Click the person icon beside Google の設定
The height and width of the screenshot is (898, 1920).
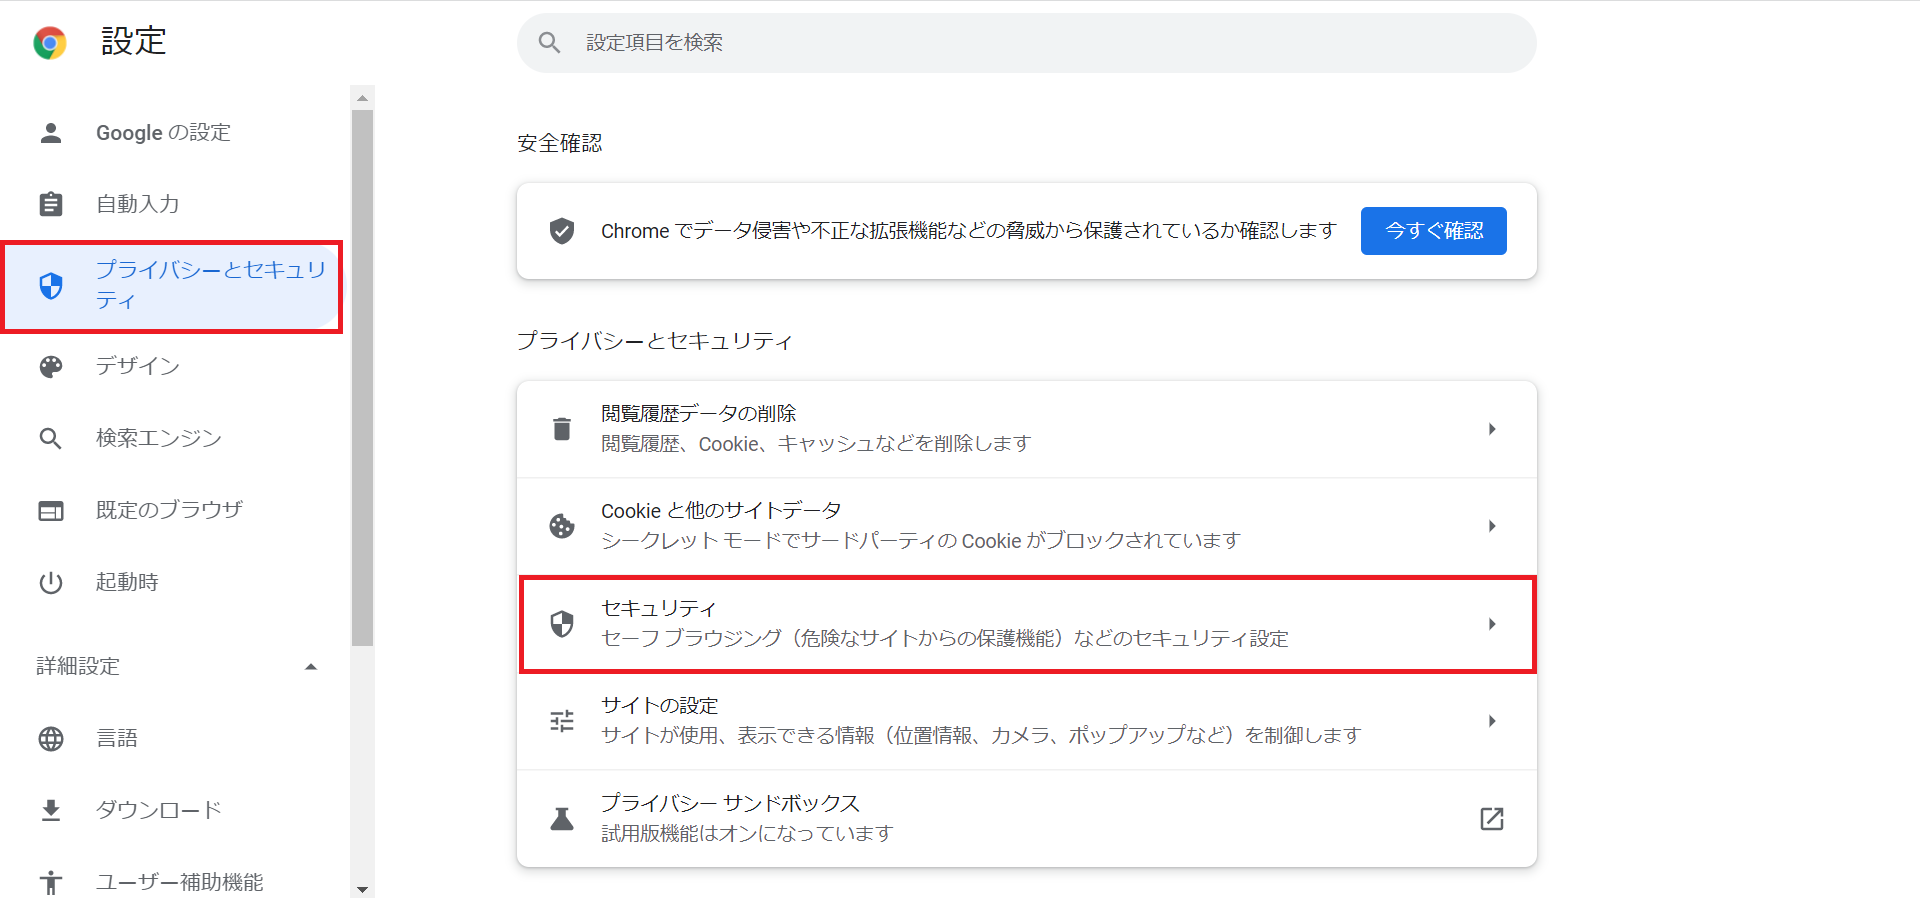[x=51, y=133]
